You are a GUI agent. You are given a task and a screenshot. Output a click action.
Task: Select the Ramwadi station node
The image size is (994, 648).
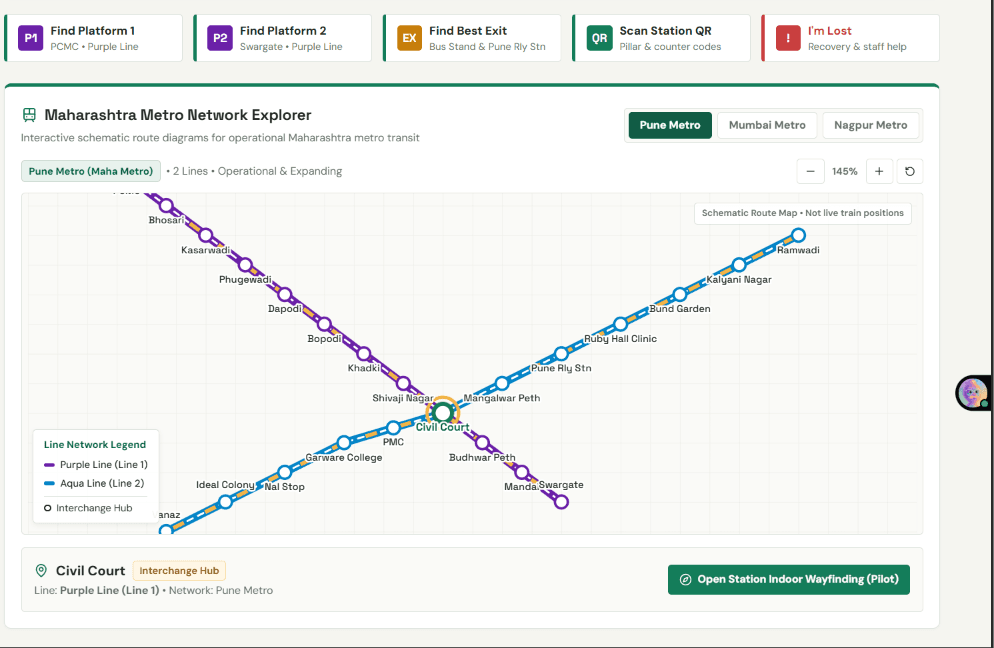[798, 235]
